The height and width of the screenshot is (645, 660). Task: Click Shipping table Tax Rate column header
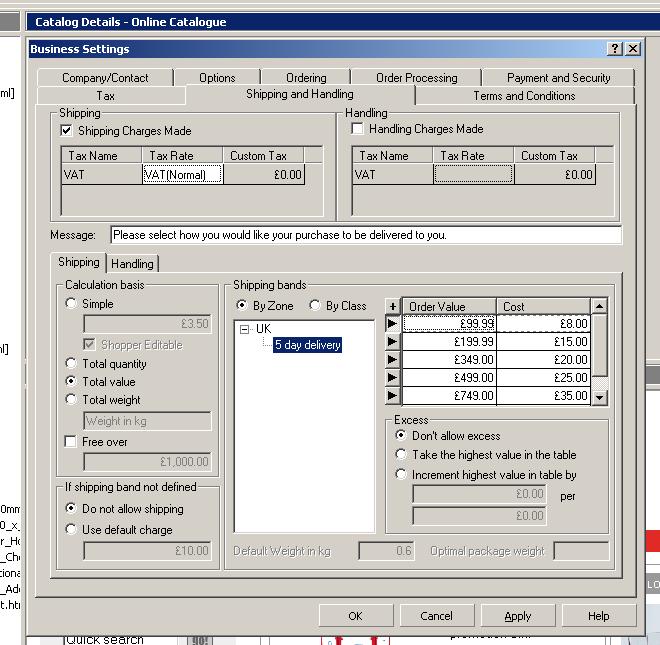182,156
